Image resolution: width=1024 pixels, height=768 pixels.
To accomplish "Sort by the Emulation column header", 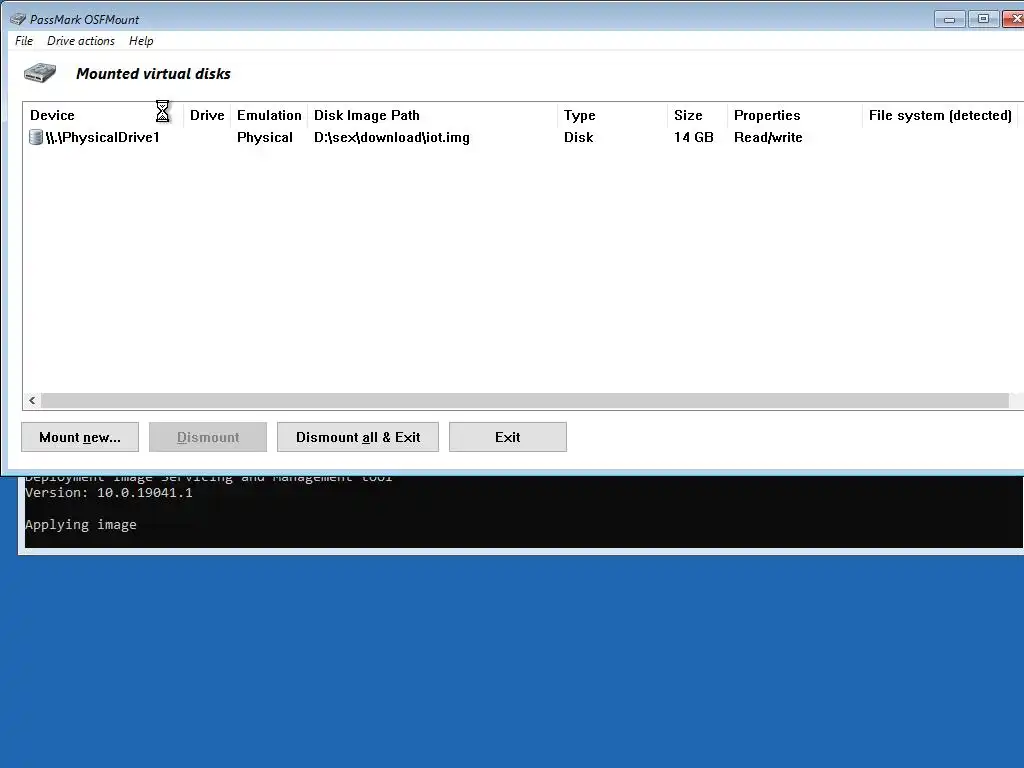I will point(269,115).
